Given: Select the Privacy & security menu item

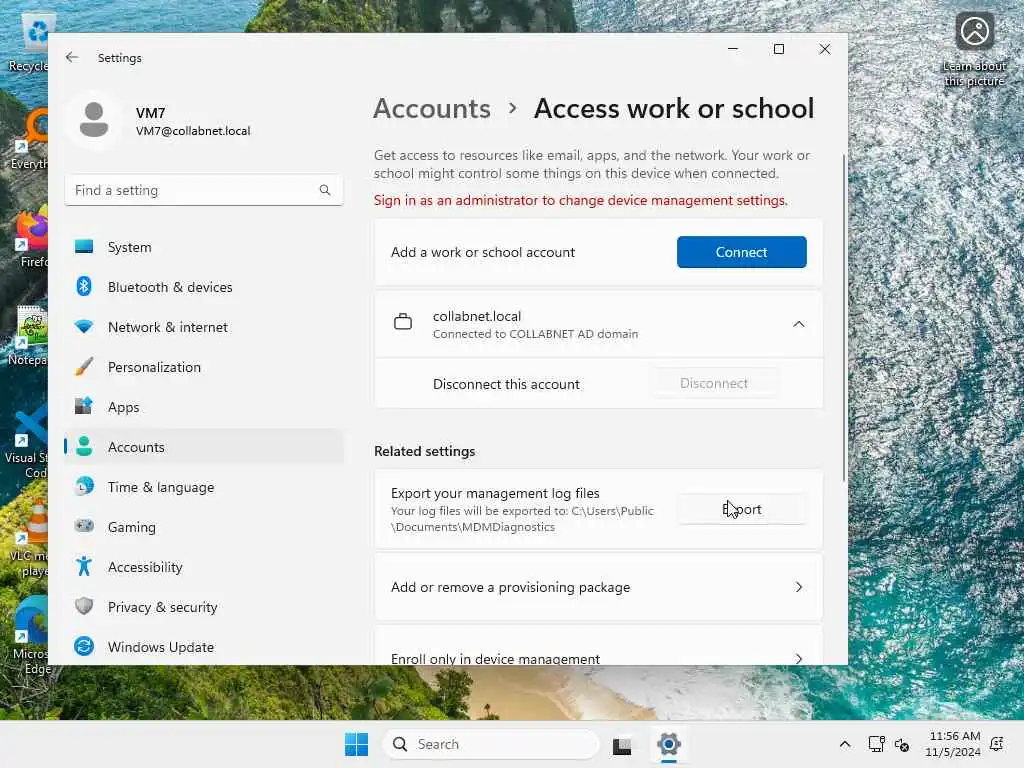Looking at the screenshot, I should click(x=203, y=607).
